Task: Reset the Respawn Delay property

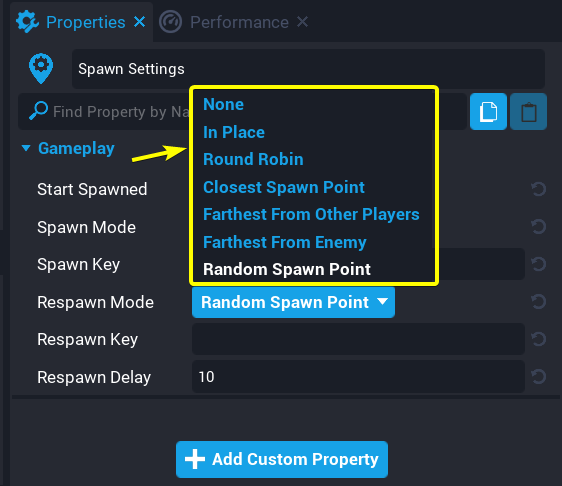Action: point(538,377)
